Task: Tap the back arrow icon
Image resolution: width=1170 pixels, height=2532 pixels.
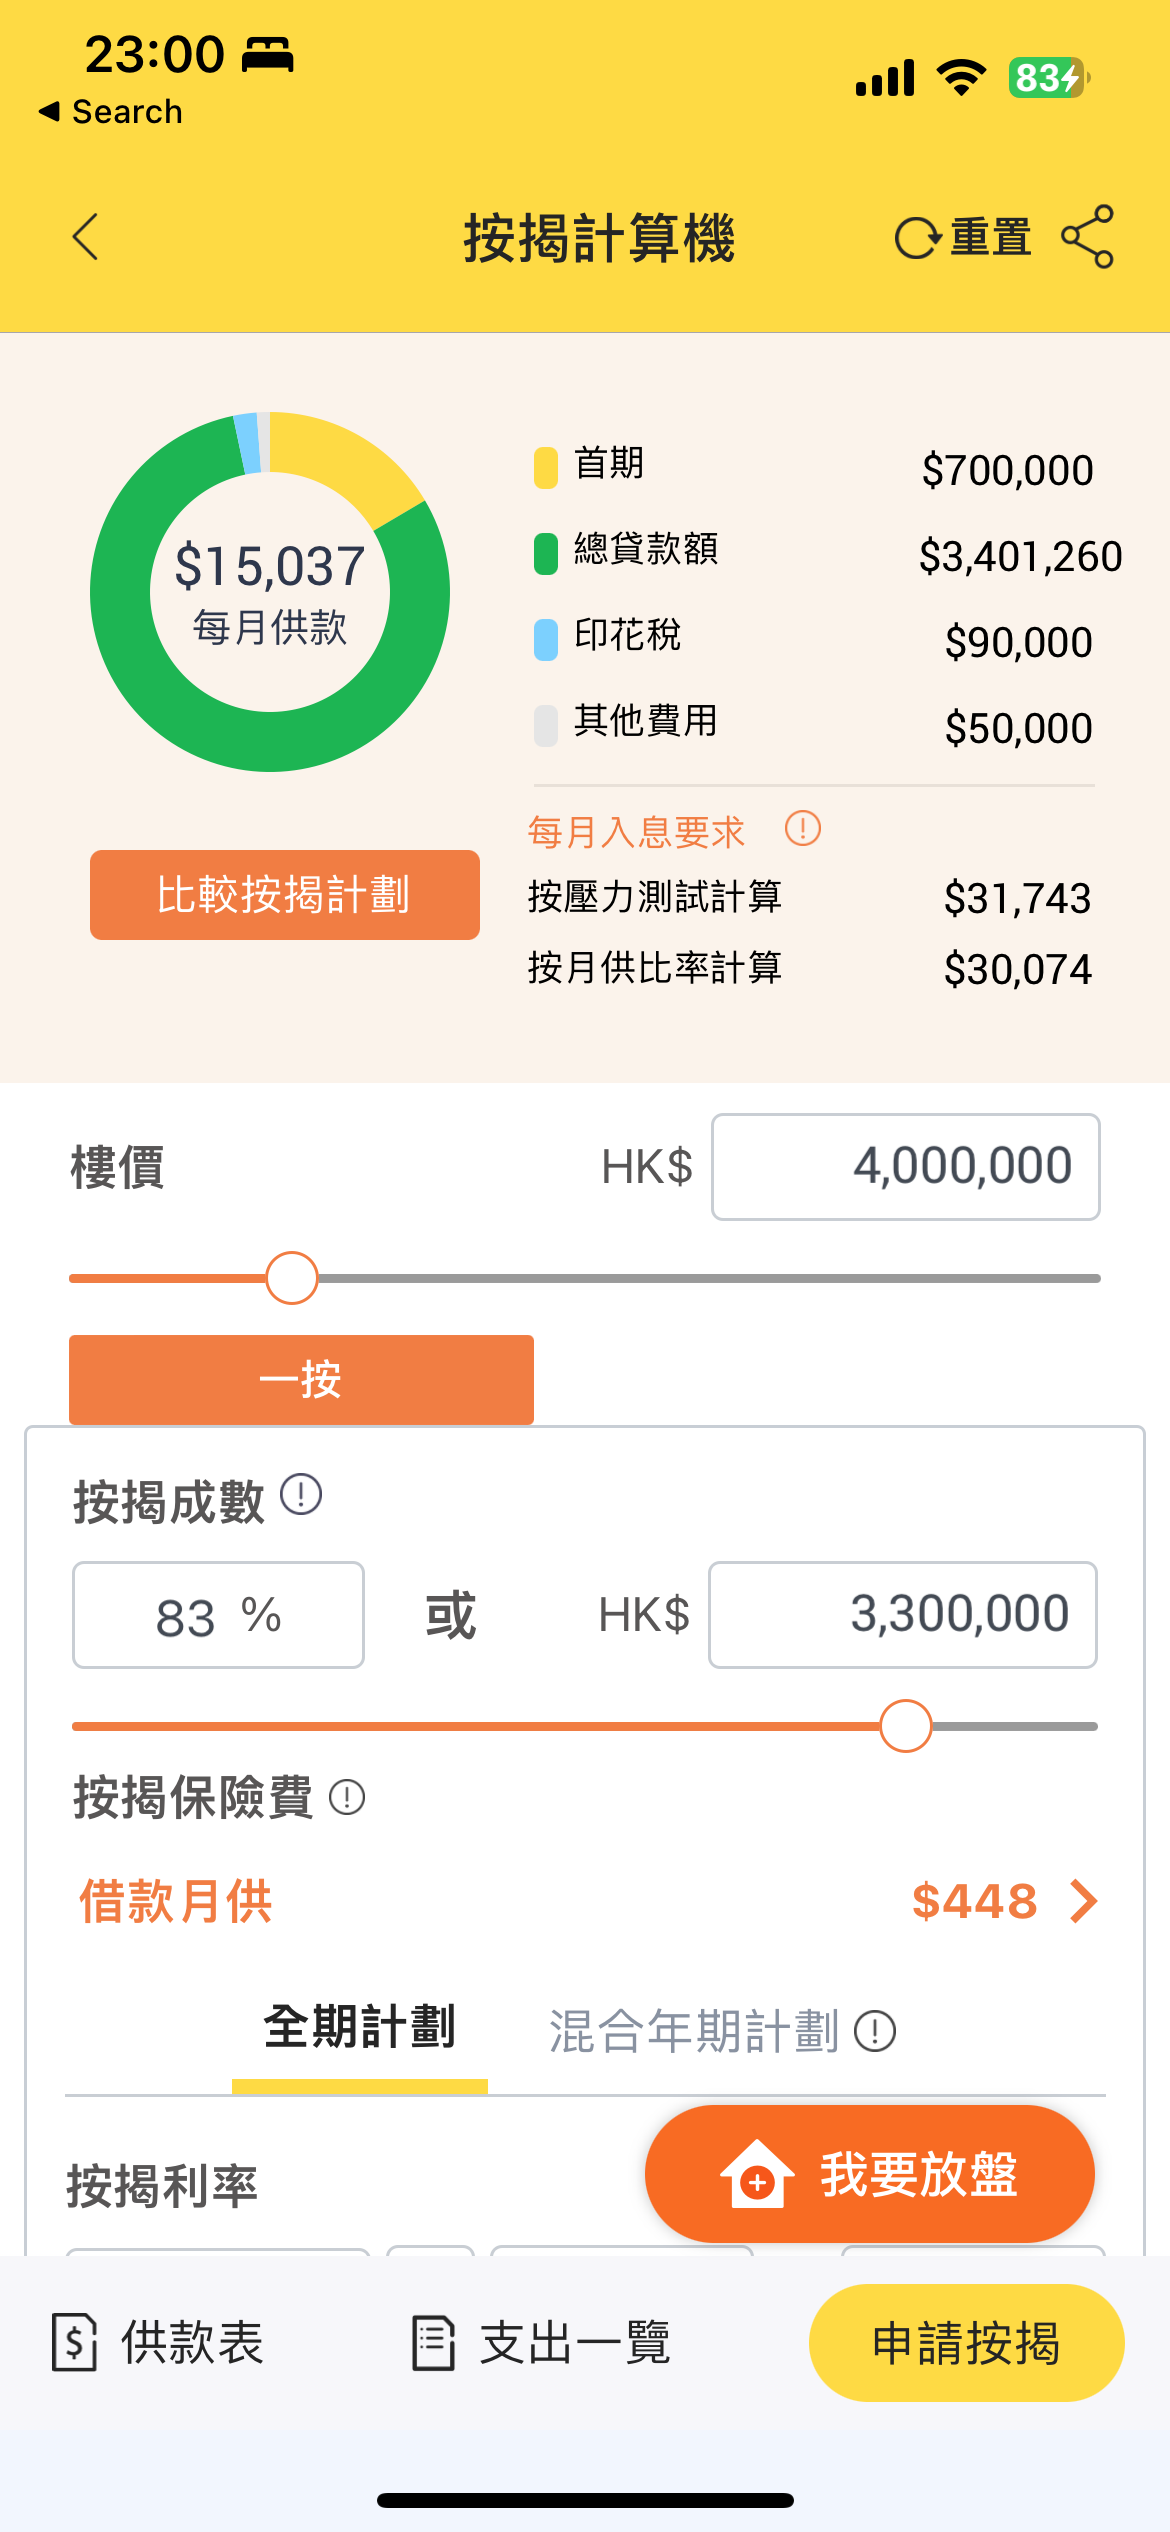Action: (86, 237)
